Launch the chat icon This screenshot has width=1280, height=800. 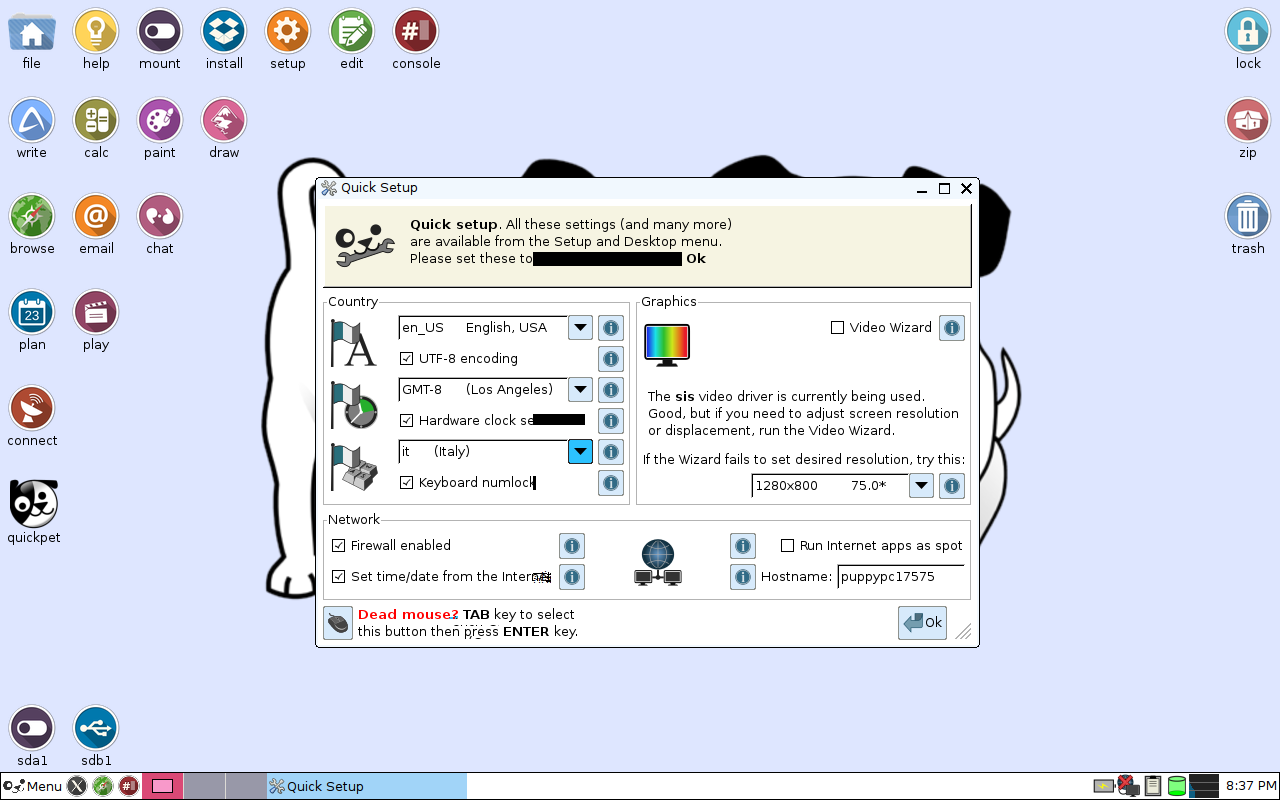160,217
